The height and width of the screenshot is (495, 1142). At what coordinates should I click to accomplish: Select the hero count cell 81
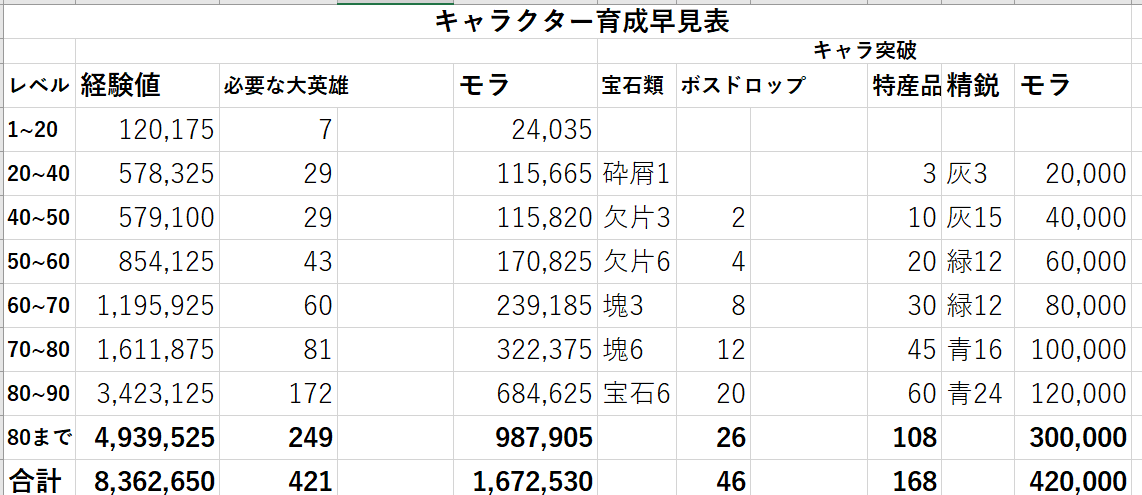(x=278, y=349)
